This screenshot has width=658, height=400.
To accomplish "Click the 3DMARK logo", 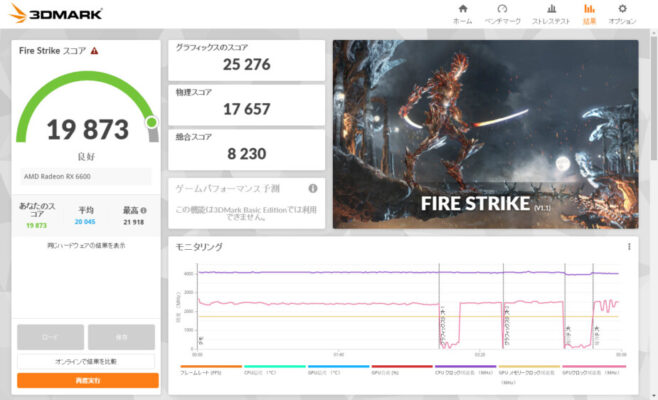I will pos(56,14).
